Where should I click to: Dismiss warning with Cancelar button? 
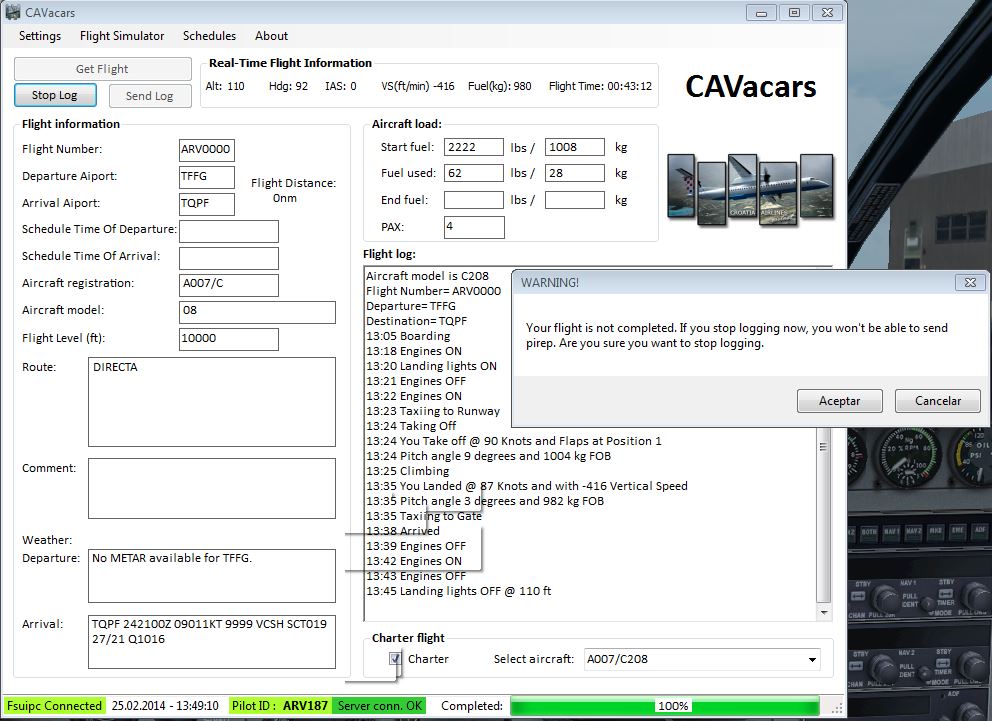click(x=938, y=401)
